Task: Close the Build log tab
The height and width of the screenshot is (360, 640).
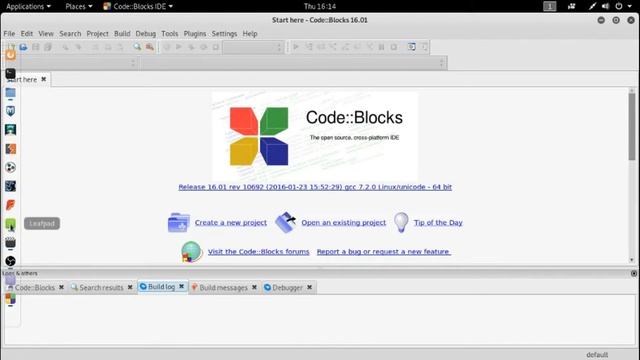Action: pos(182,287)
